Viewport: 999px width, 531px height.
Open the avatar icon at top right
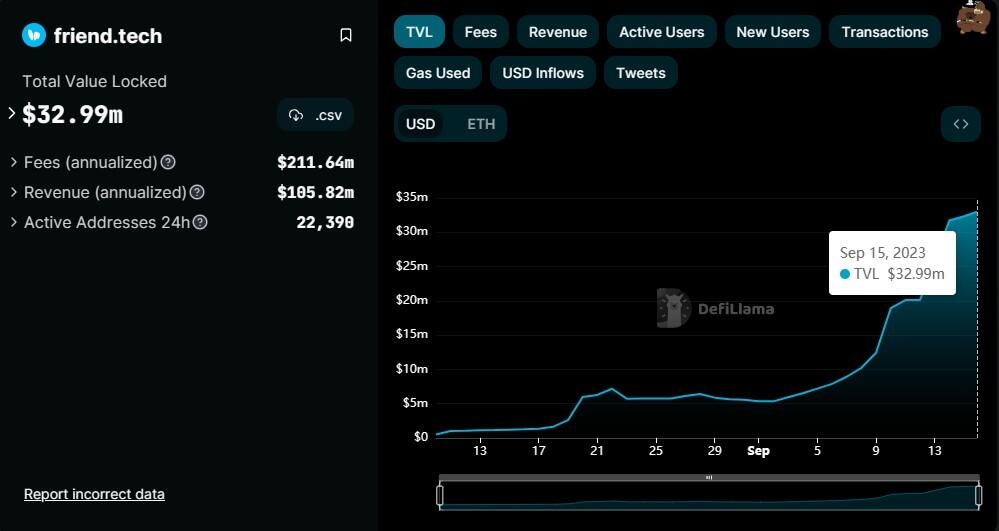point(974,17)
